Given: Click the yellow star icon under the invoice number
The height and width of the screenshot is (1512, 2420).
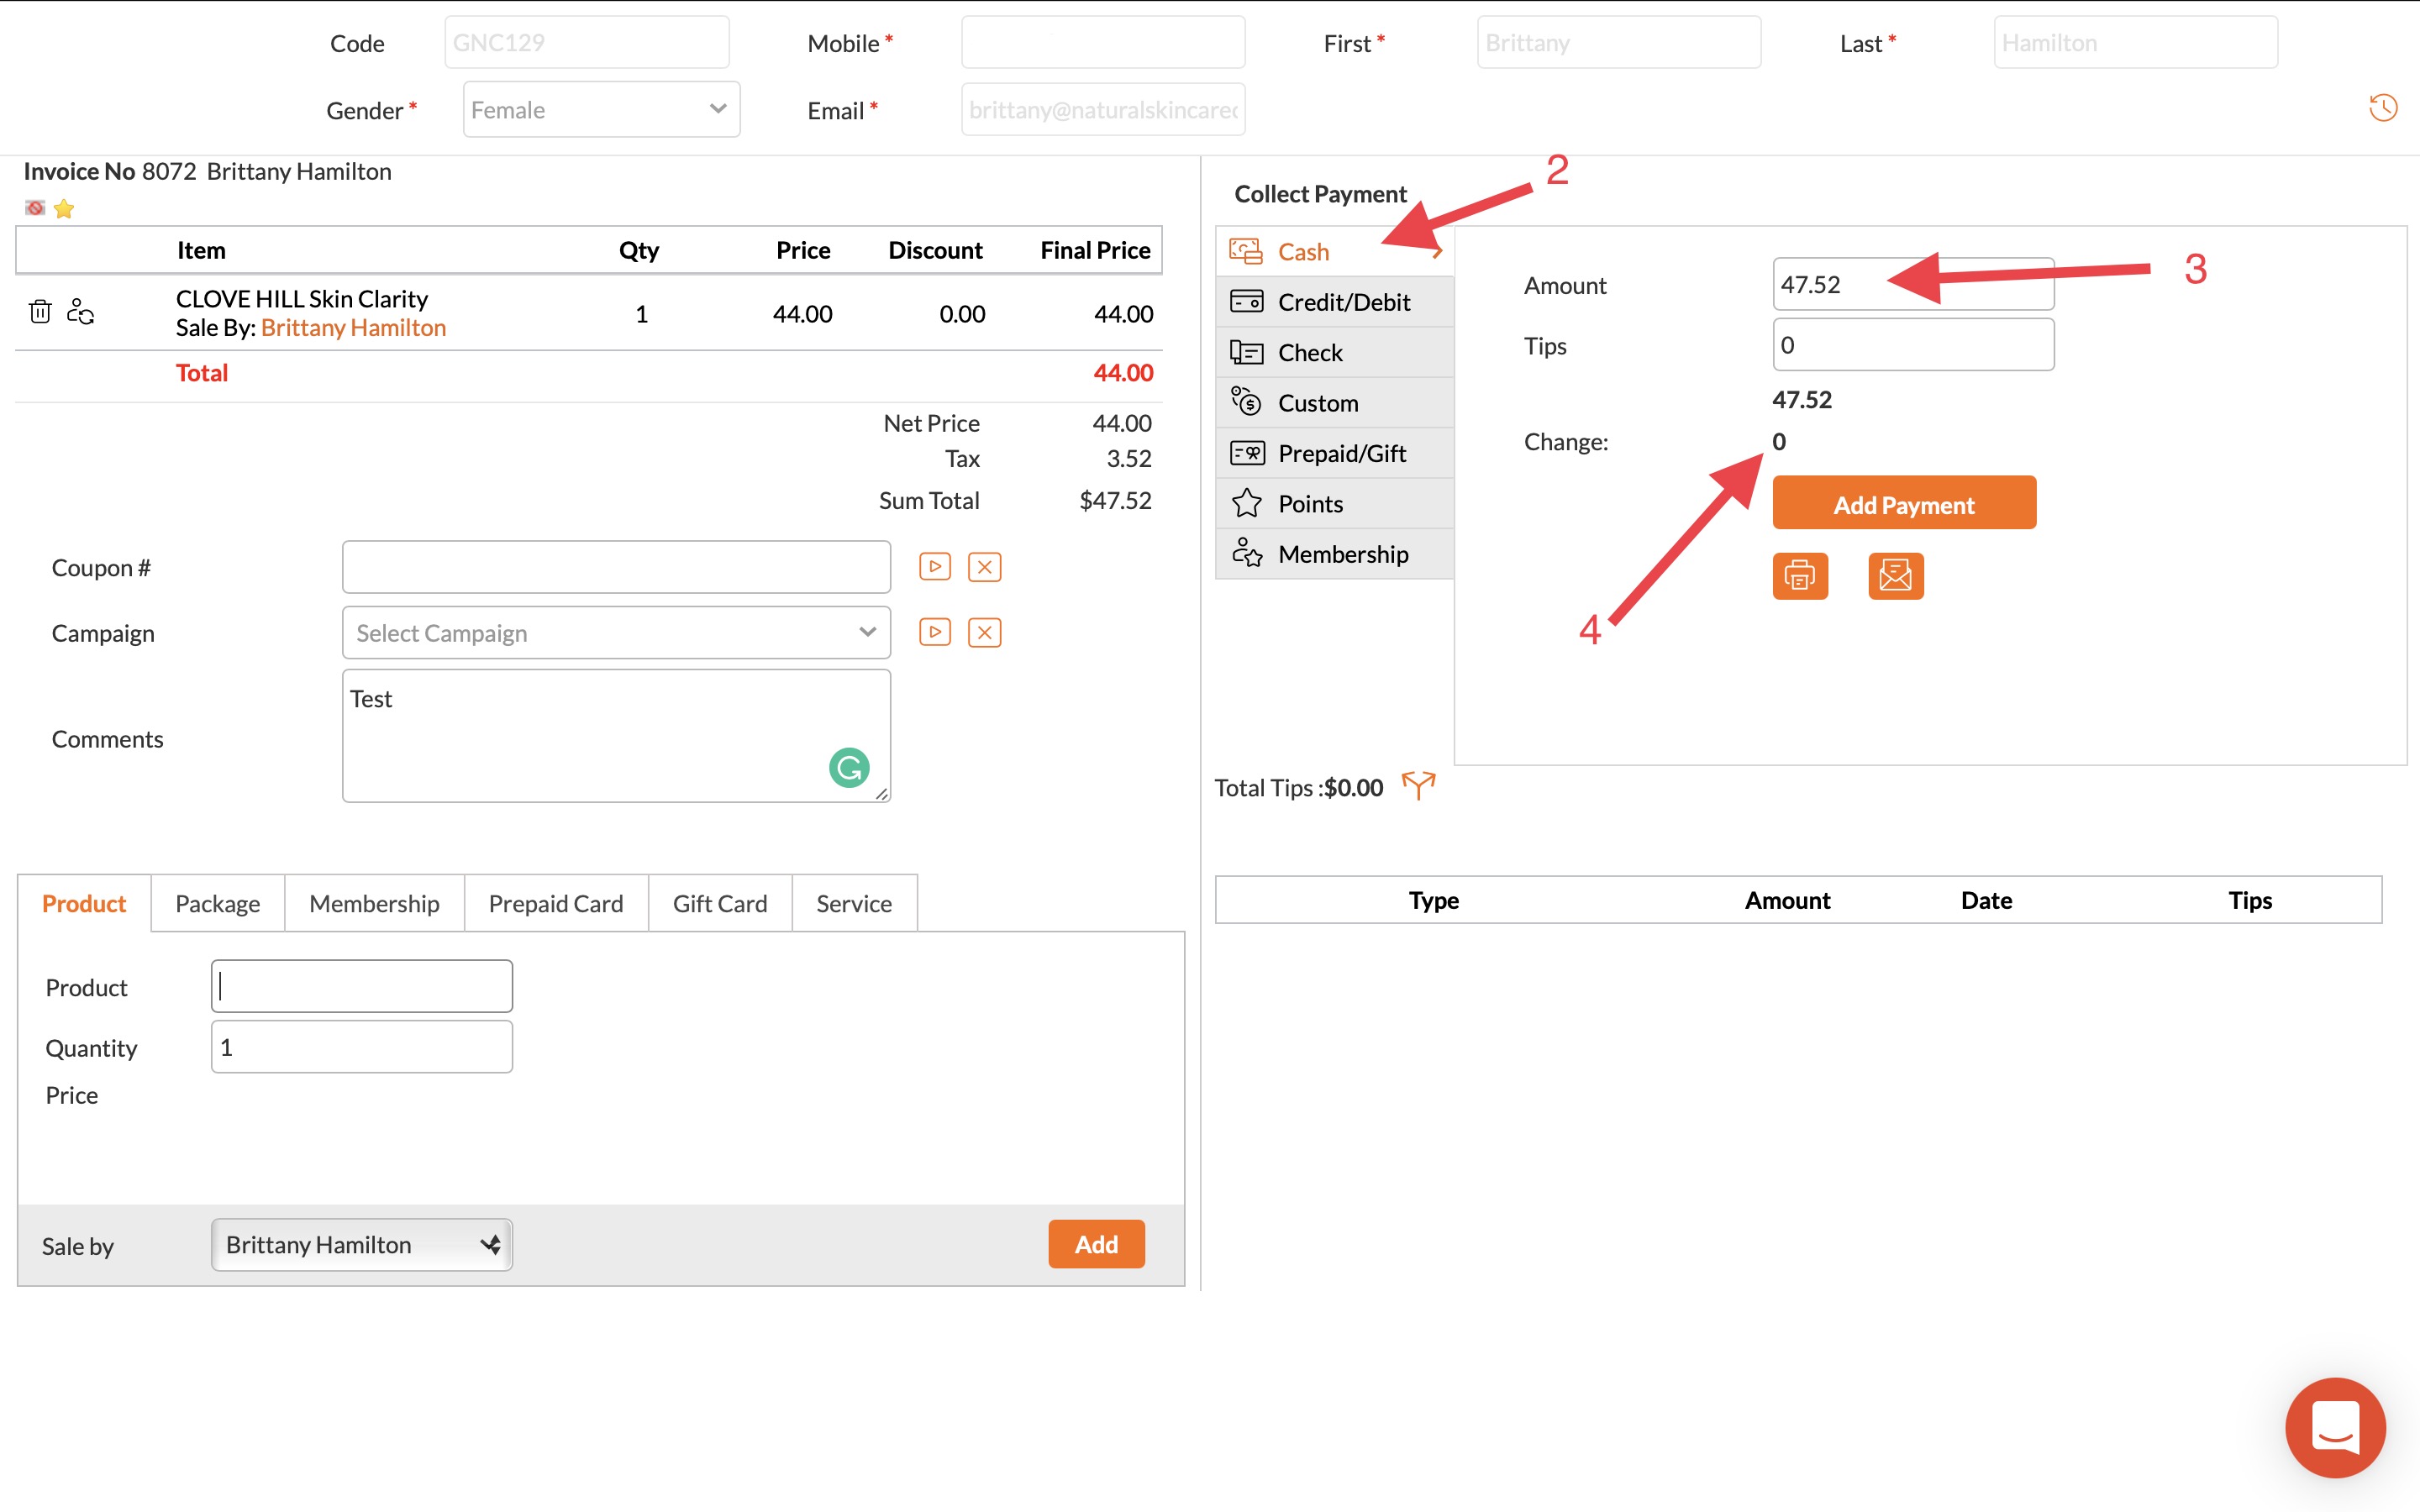Looking at the screenshot, I should pos(64,208).
